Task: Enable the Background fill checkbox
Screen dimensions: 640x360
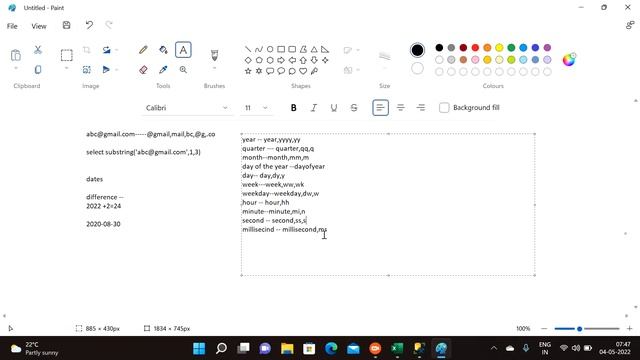Action: [x=444, y=108]
